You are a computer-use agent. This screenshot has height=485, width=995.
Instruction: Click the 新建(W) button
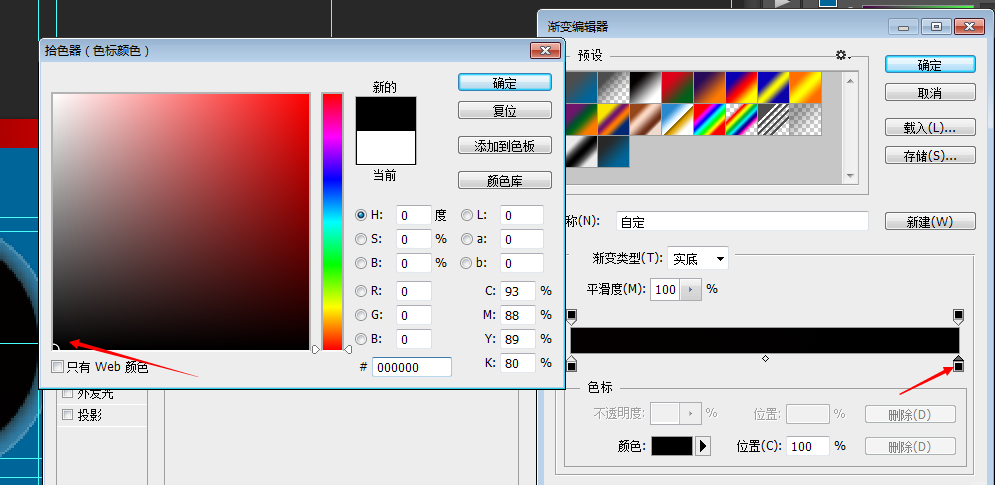tap(930, 222)
